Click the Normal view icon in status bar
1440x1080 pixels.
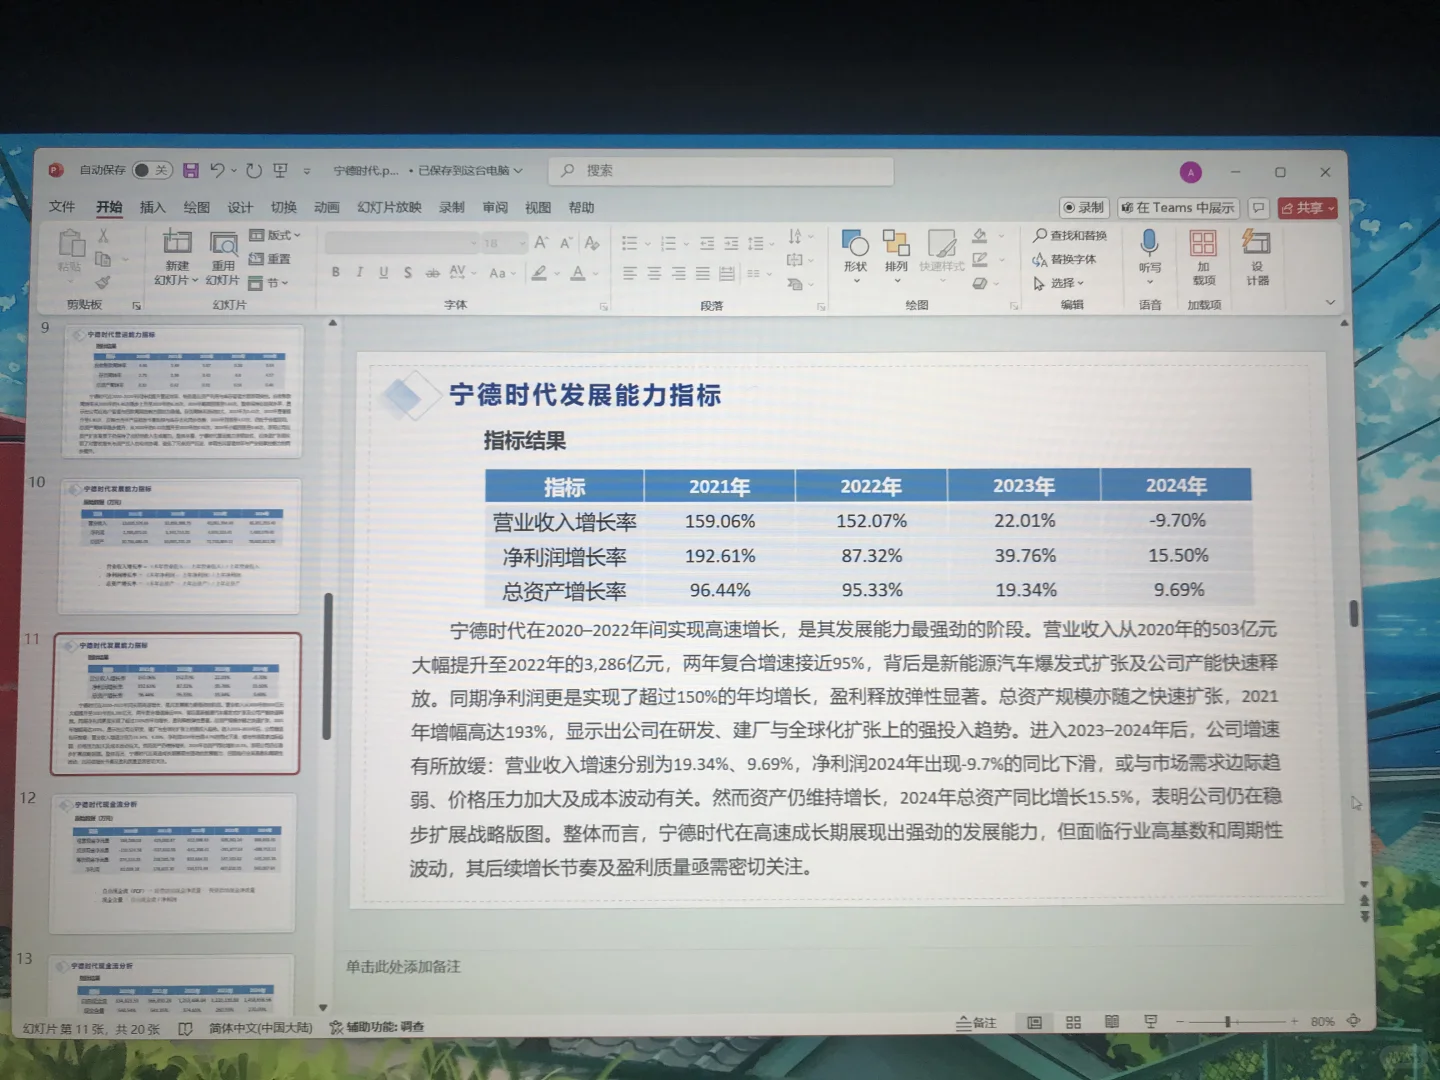[1035, 1022]
